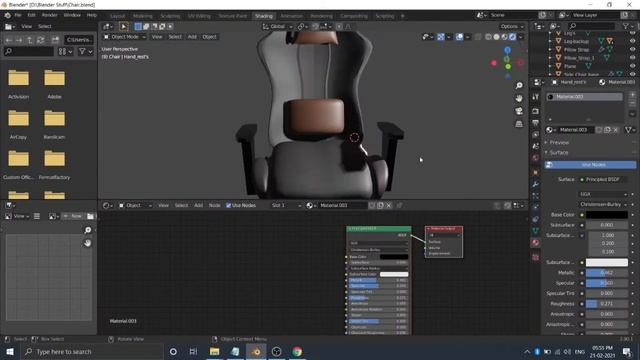Toggle viewport overlays button
The width and height of the screenshot is (640, 360).
[459, 37]
